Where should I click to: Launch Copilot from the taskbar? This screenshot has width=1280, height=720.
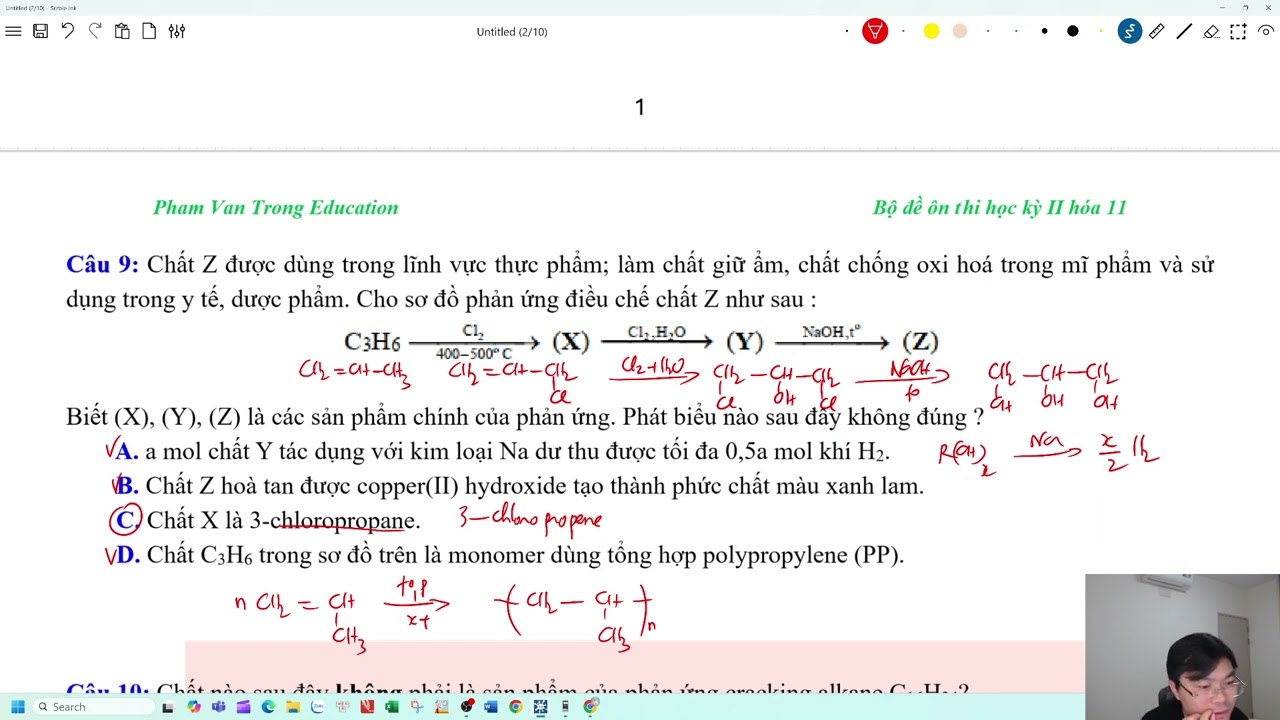tap(193, 707)
